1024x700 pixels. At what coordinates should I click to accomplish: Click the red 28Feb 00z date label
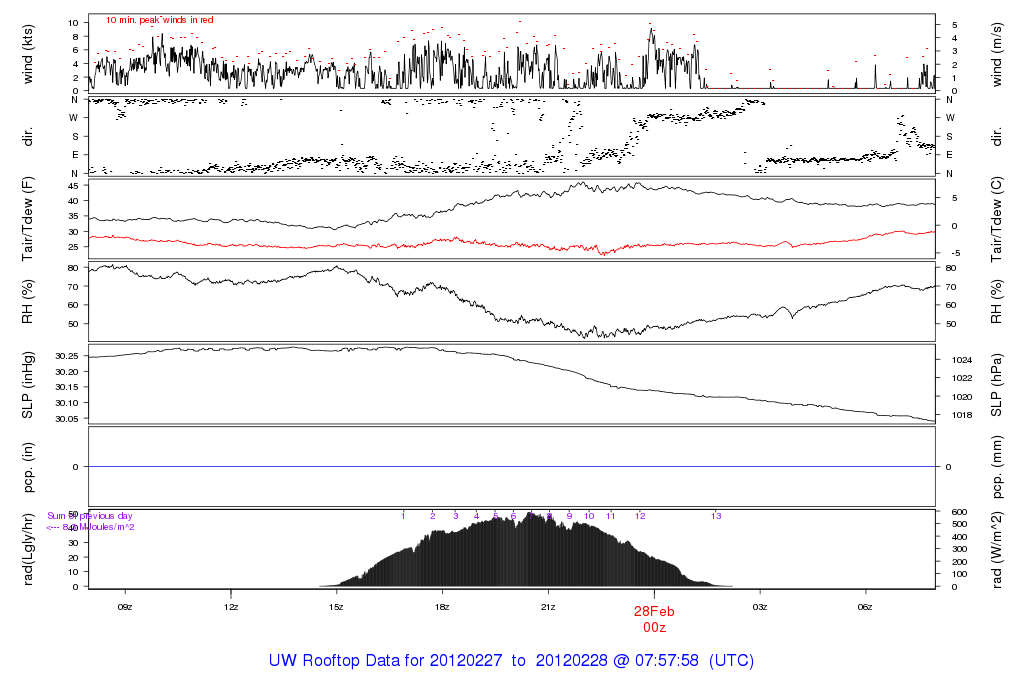coord(654,618)
